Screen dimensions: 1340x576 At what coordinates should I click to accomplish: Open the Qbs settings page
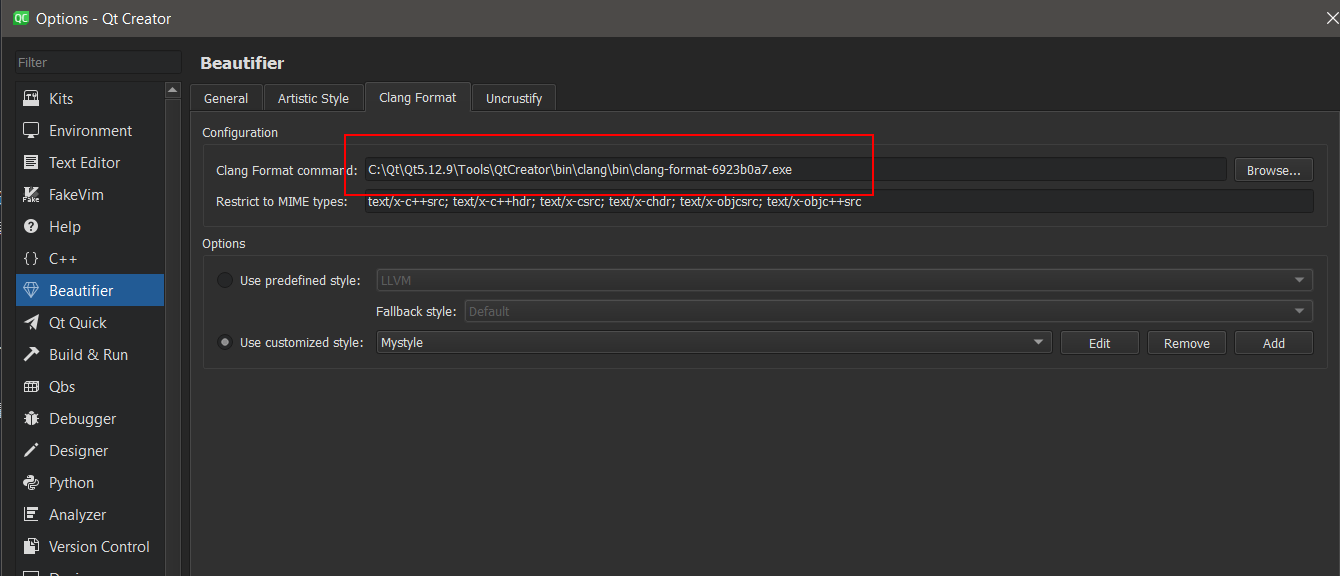pos(90,387)
